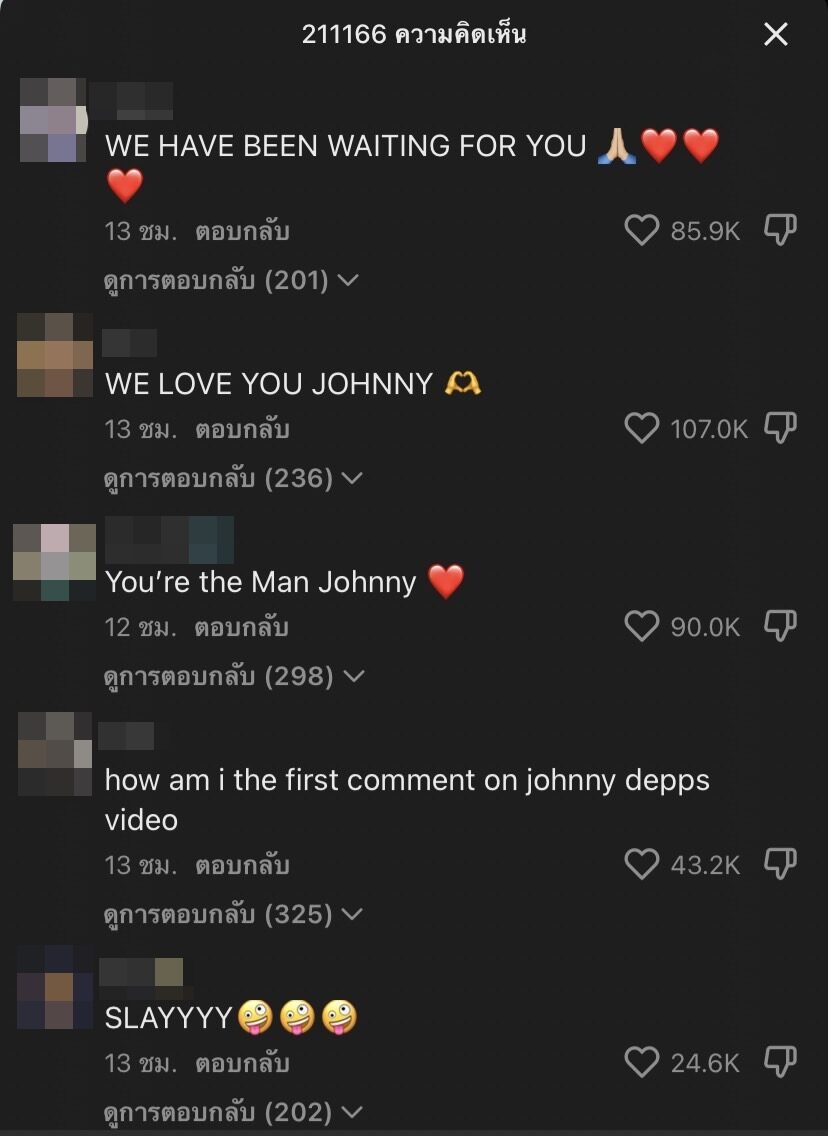Dislike the "WE LOVE YOU JOHNNY" comment
Screen dimensions: 828x1136
point(780,427)
